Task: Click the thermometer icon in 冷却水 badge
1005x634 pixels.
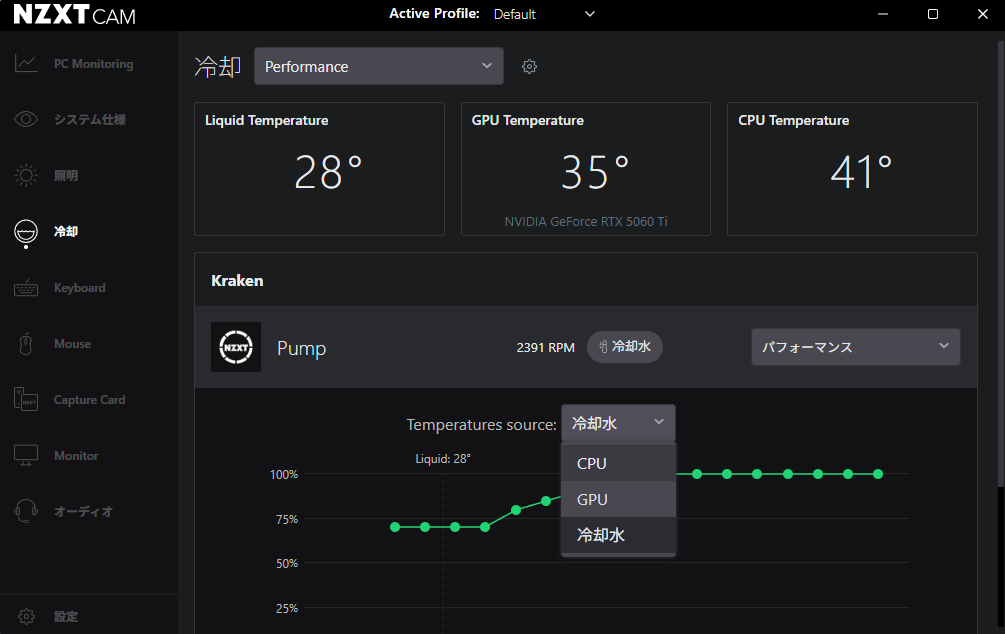Action: 603,347
